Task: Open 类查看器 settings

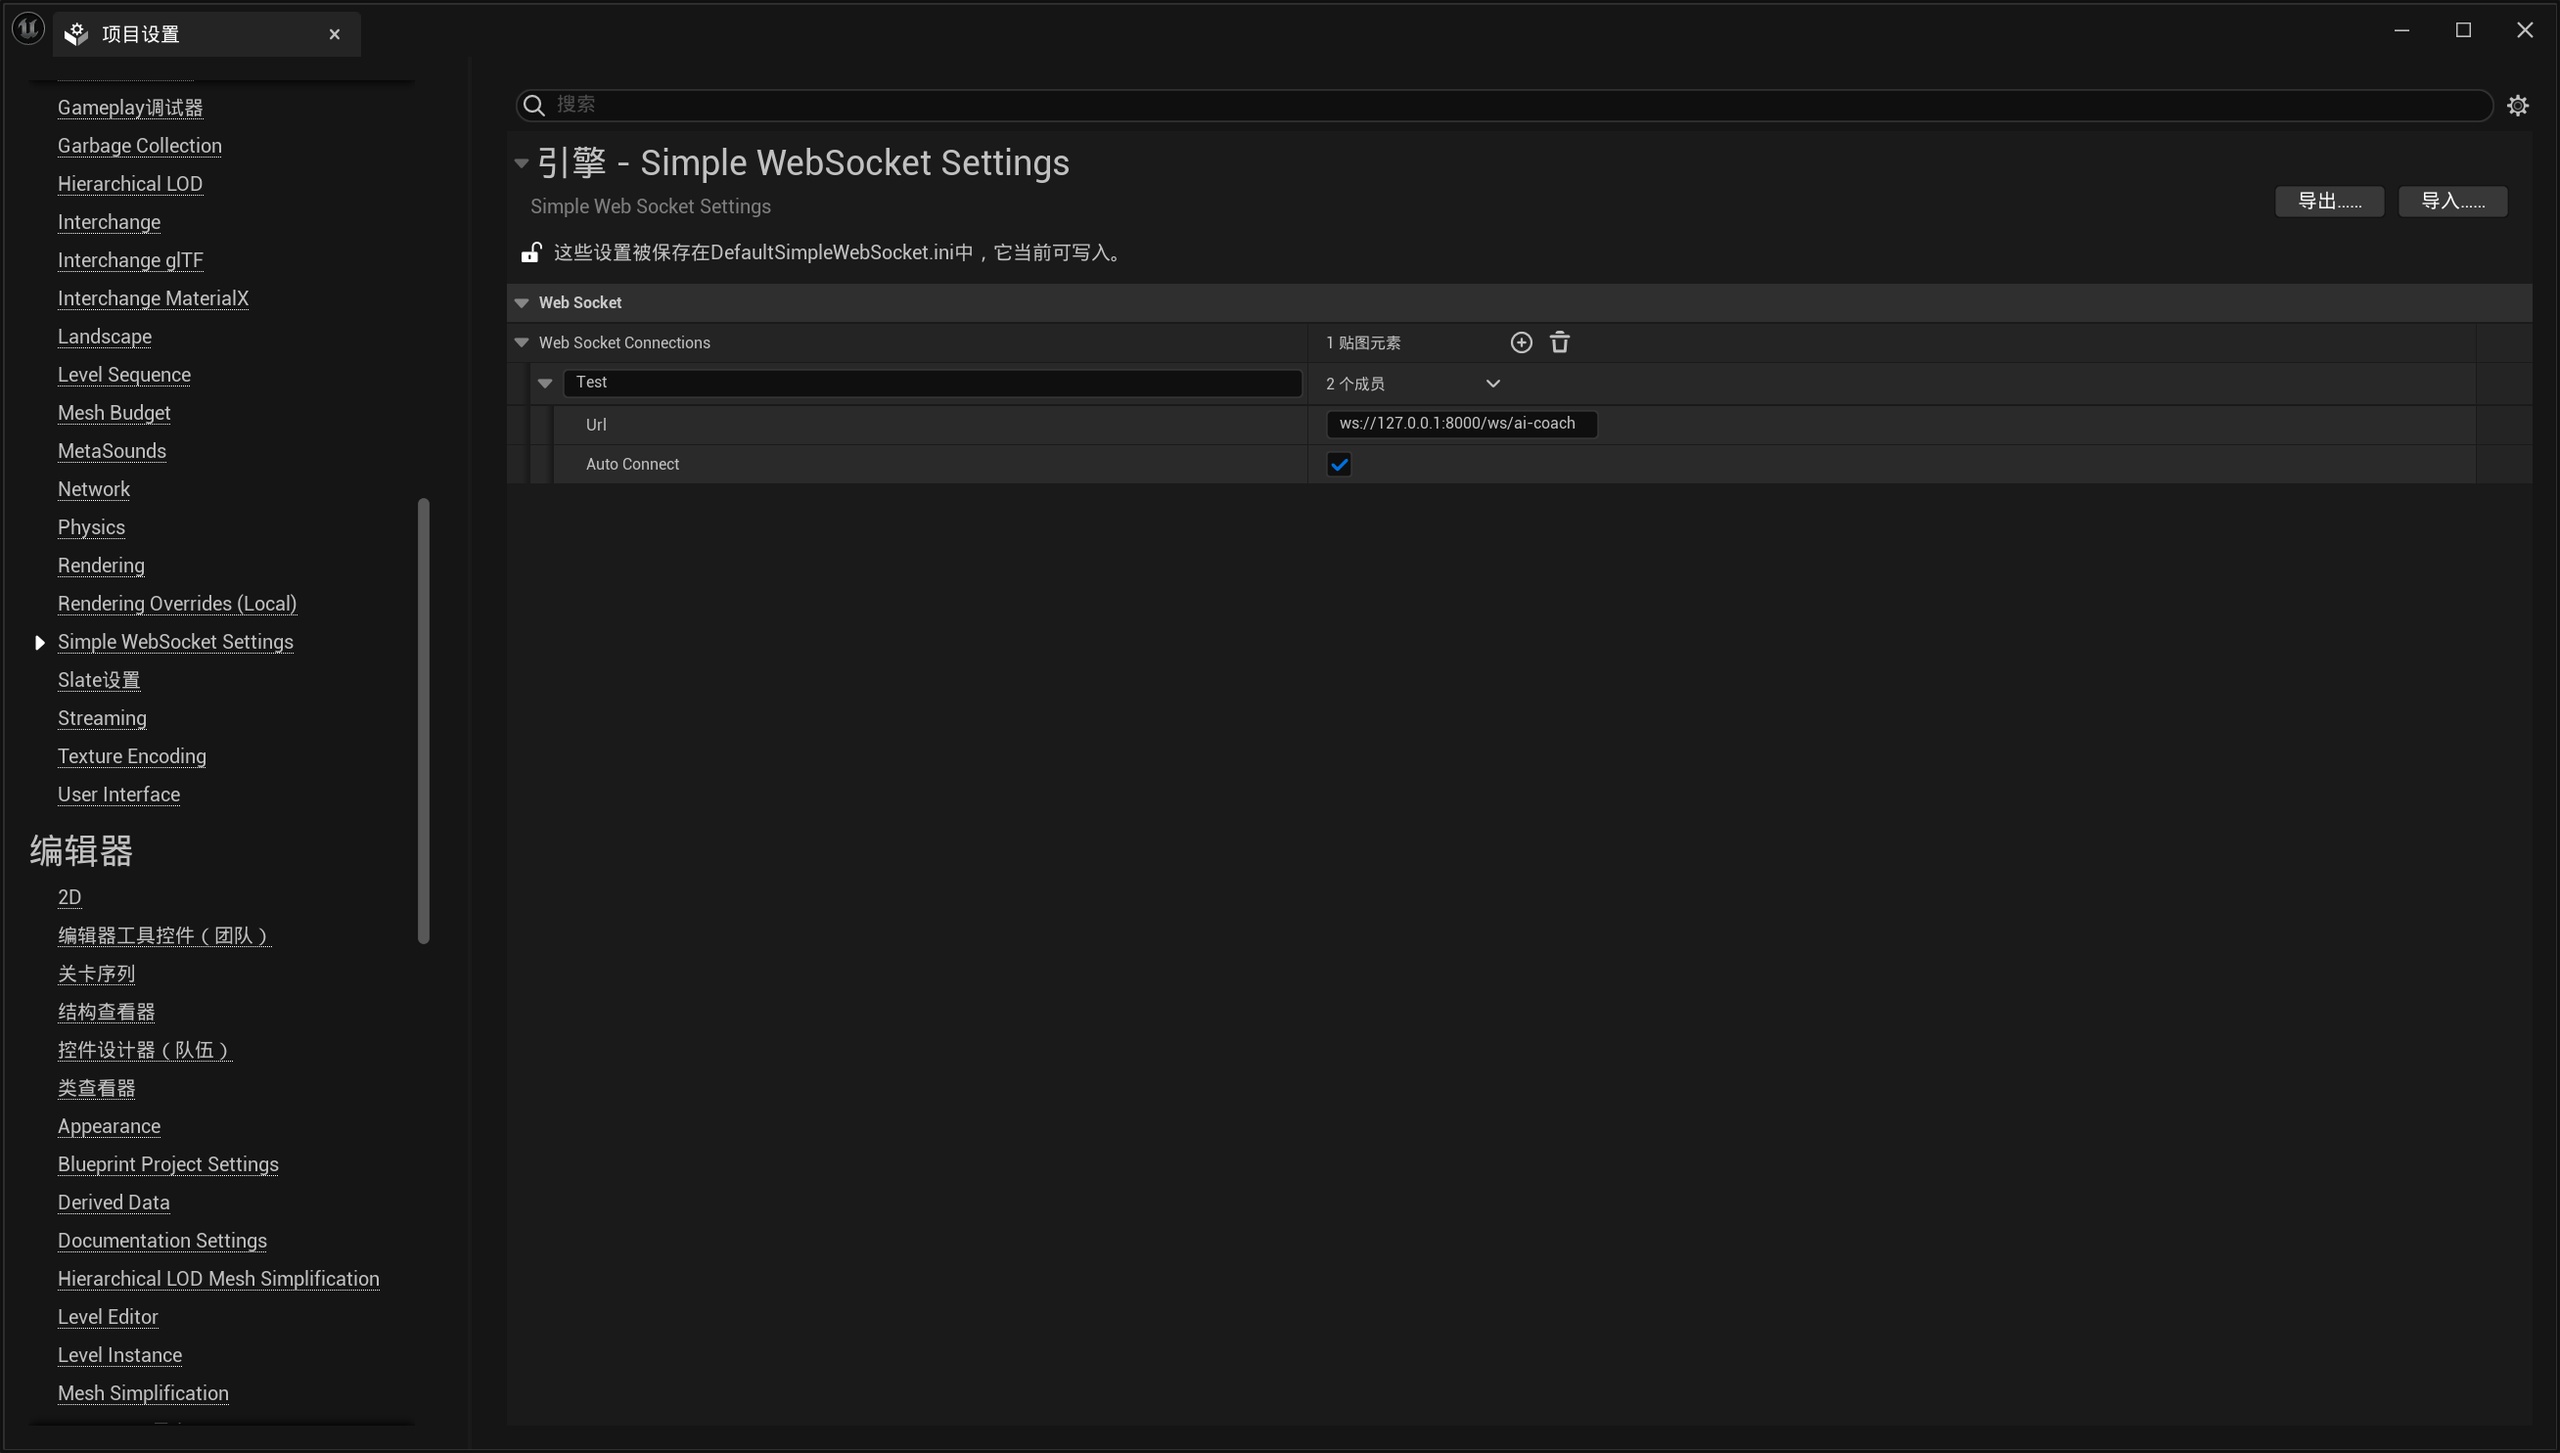Action: (96, 1088)
